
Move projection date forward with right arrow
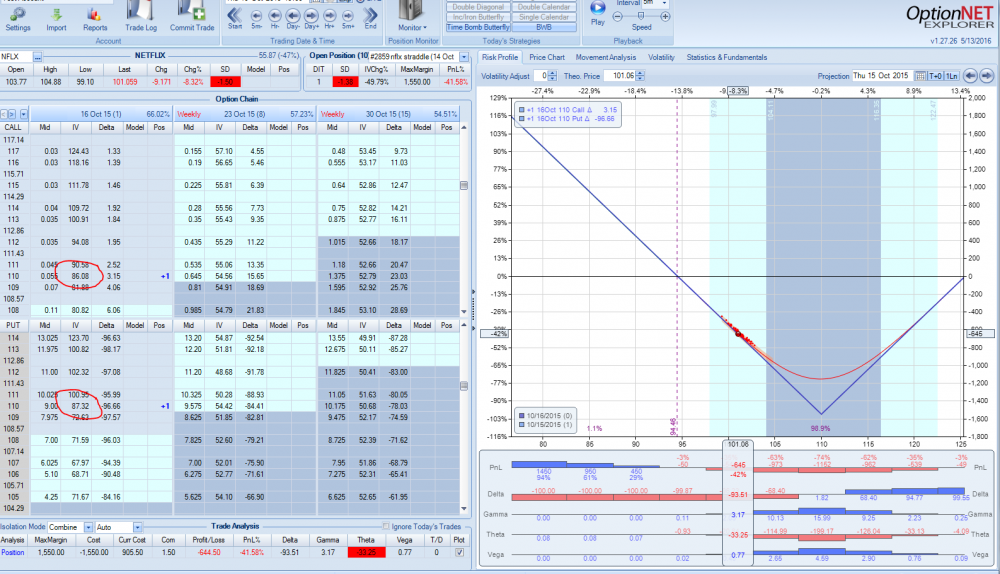click(x=987, y=76)
